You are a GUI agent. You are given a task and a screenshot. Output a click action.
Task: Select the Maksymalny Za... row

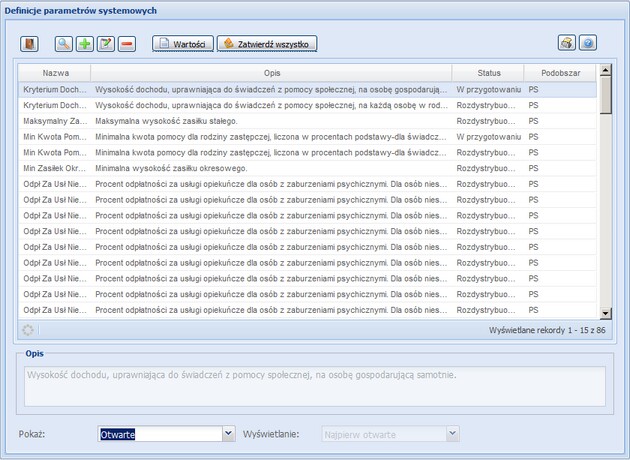[307, 121]
